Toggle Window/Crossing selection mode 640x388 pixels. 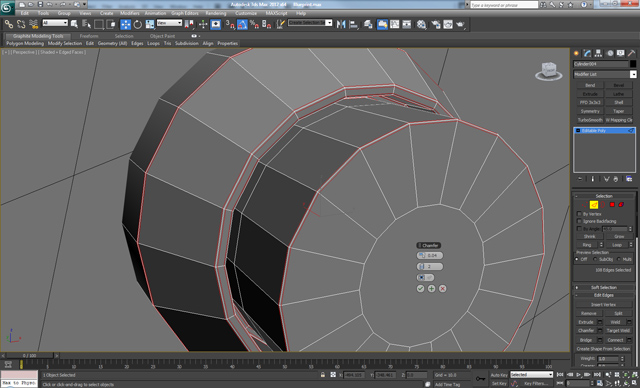111,24
